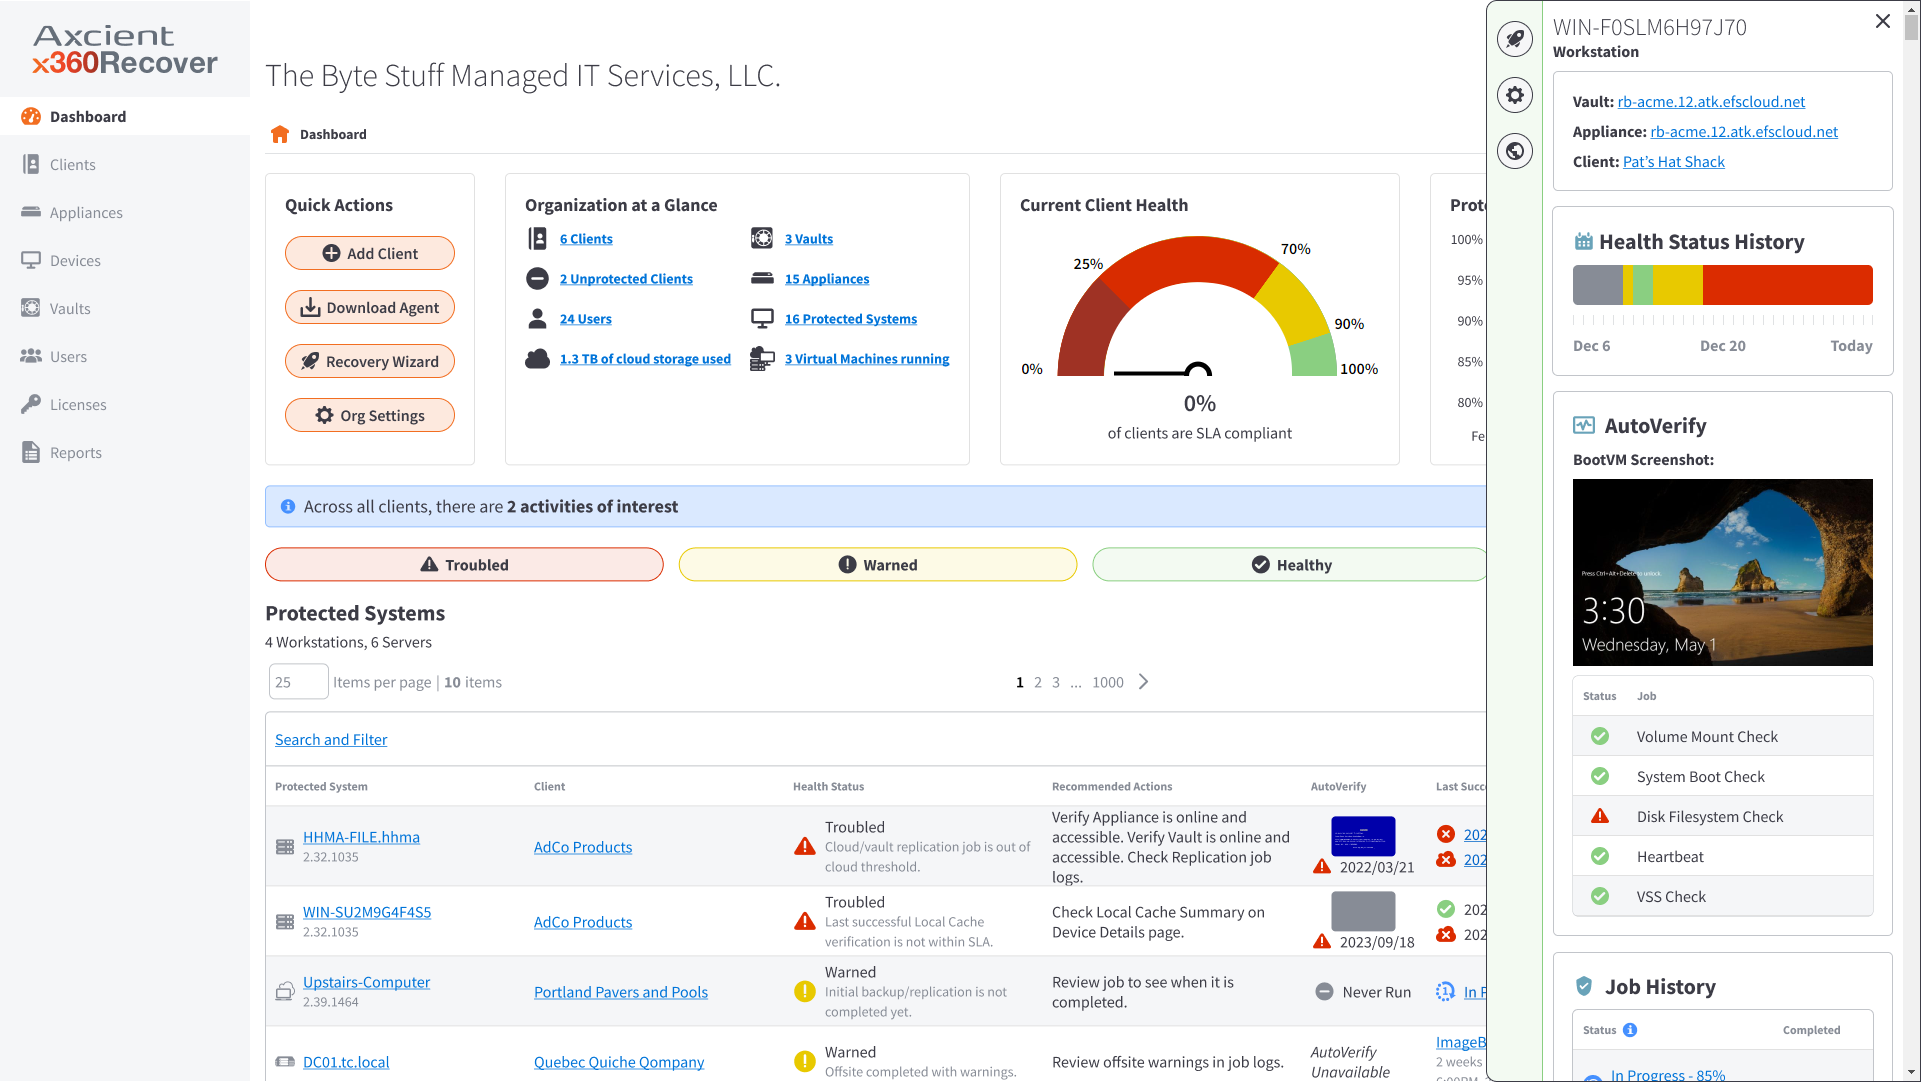Screen dimensions: 1921x1082
Task: Toggle the Healthy filter
Action: [x=1290, y=564]
